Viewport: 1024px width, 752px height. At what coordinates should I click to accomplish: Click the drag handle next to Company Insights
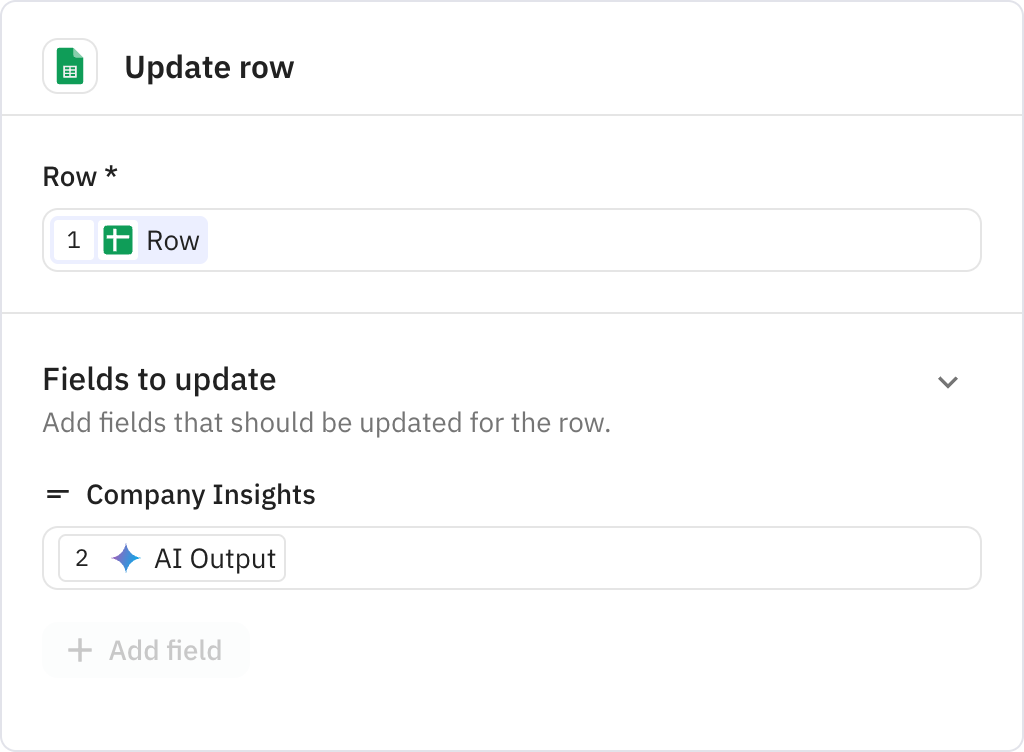pyautogui.click(x=57, y=494)
